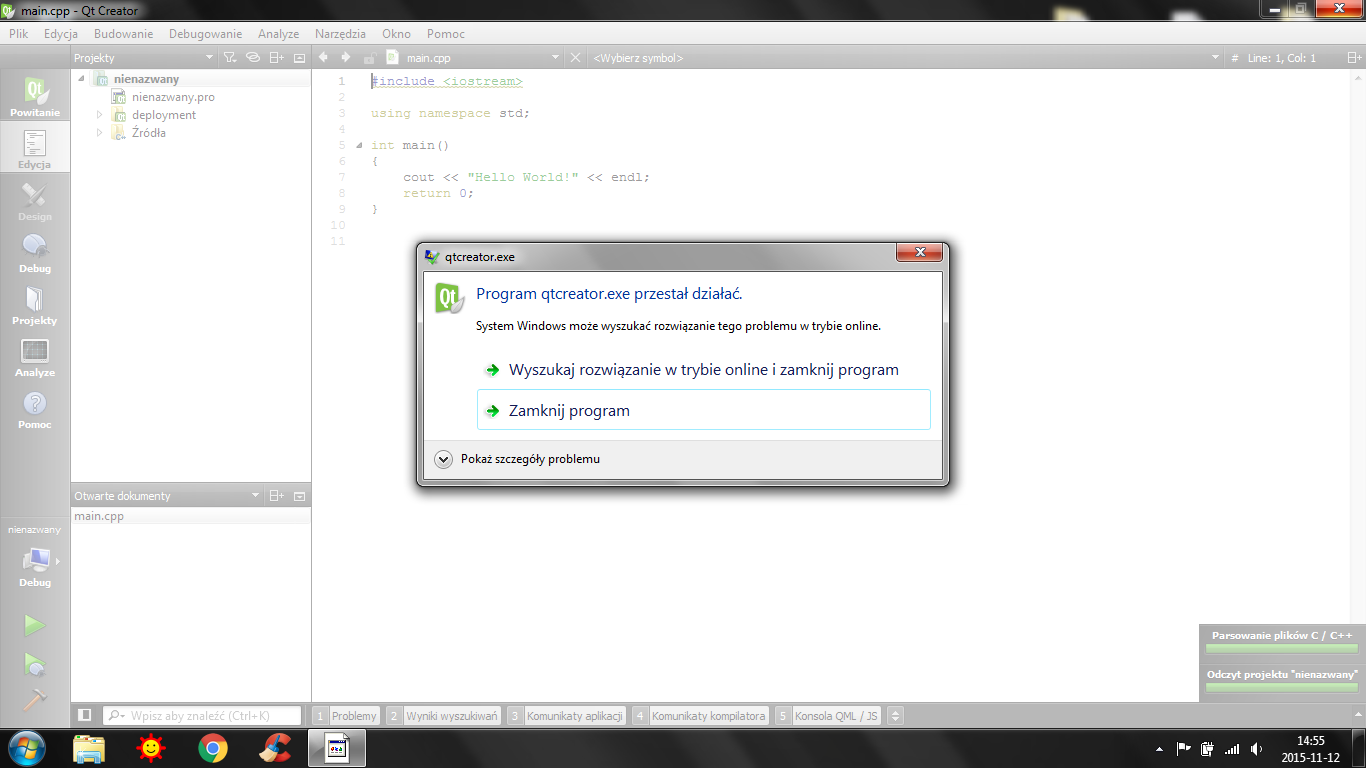Viewport: 1366px width, 768px height.
Task: Switch to Edycja mode in sidebar
Action: pos(35,149)
